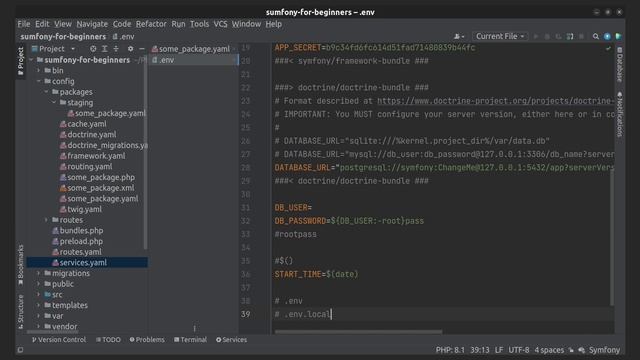Toggle the Bookmarks tool window side tab

pyautogui.click(x=20, y=265)
